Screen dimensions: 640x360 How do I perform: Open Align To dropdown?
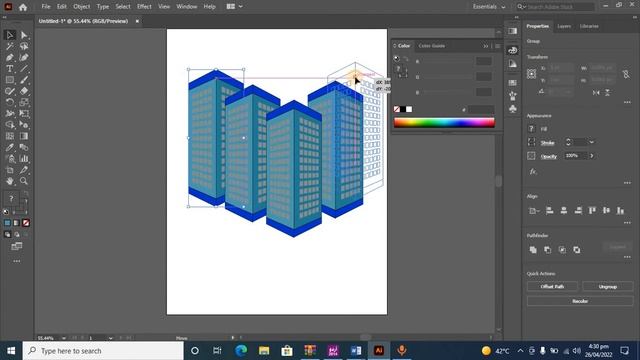coord(533,211)
